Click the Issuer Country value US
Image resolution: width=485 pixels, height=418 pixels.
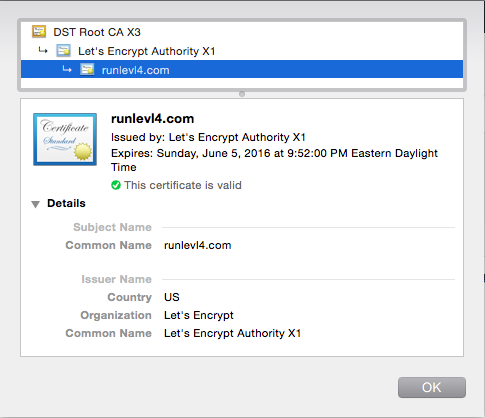tap(172, 297)
